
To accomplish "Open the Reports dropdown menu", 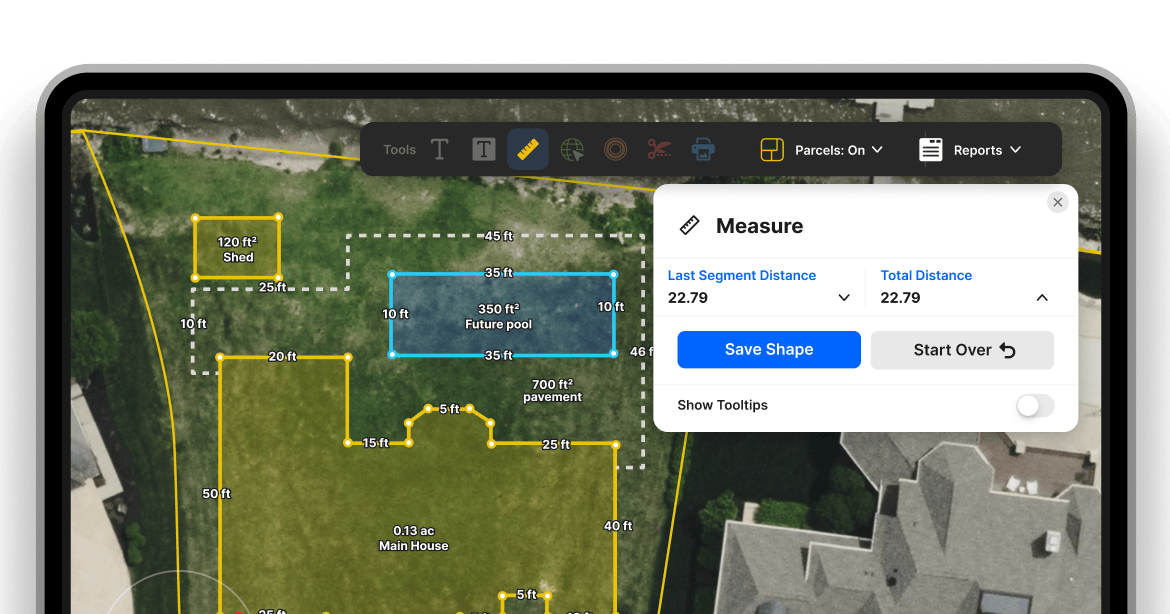I will tap(987, 150).
